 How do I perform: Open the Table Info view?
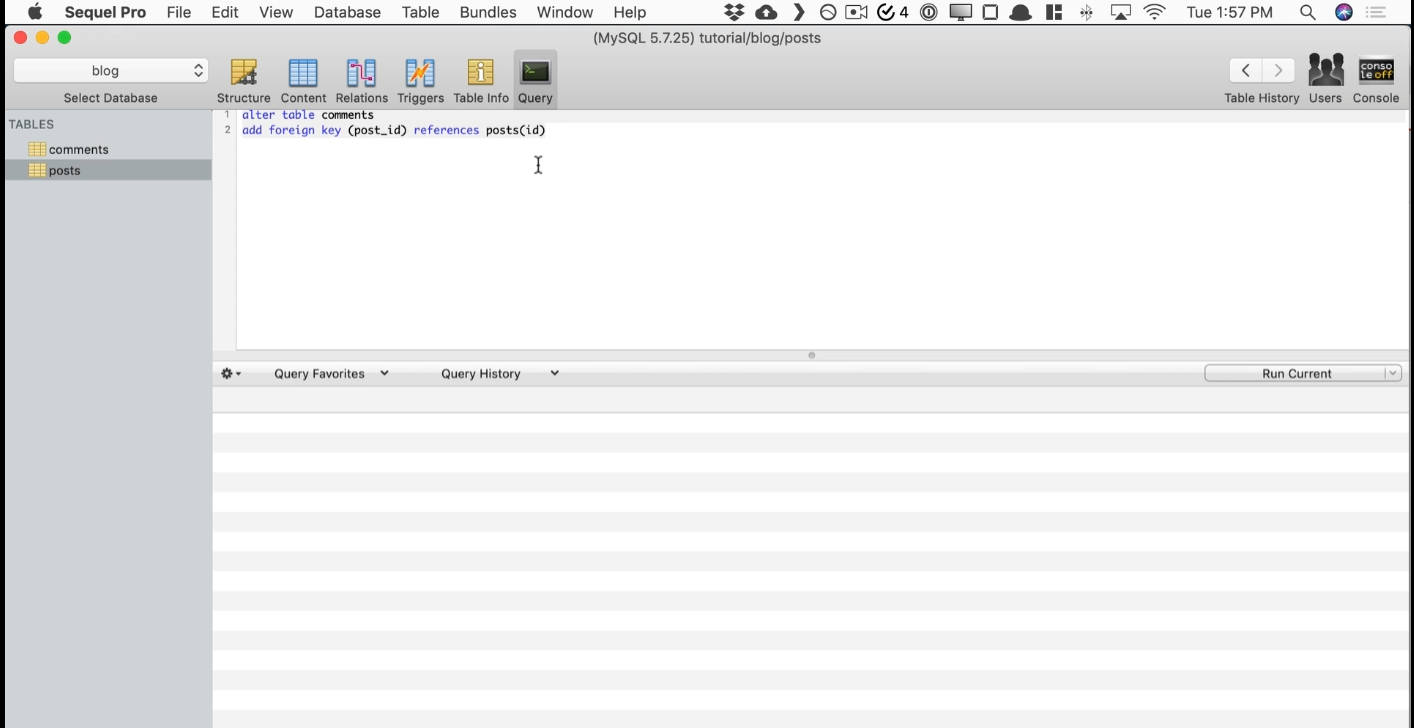[x=481, y=80]
